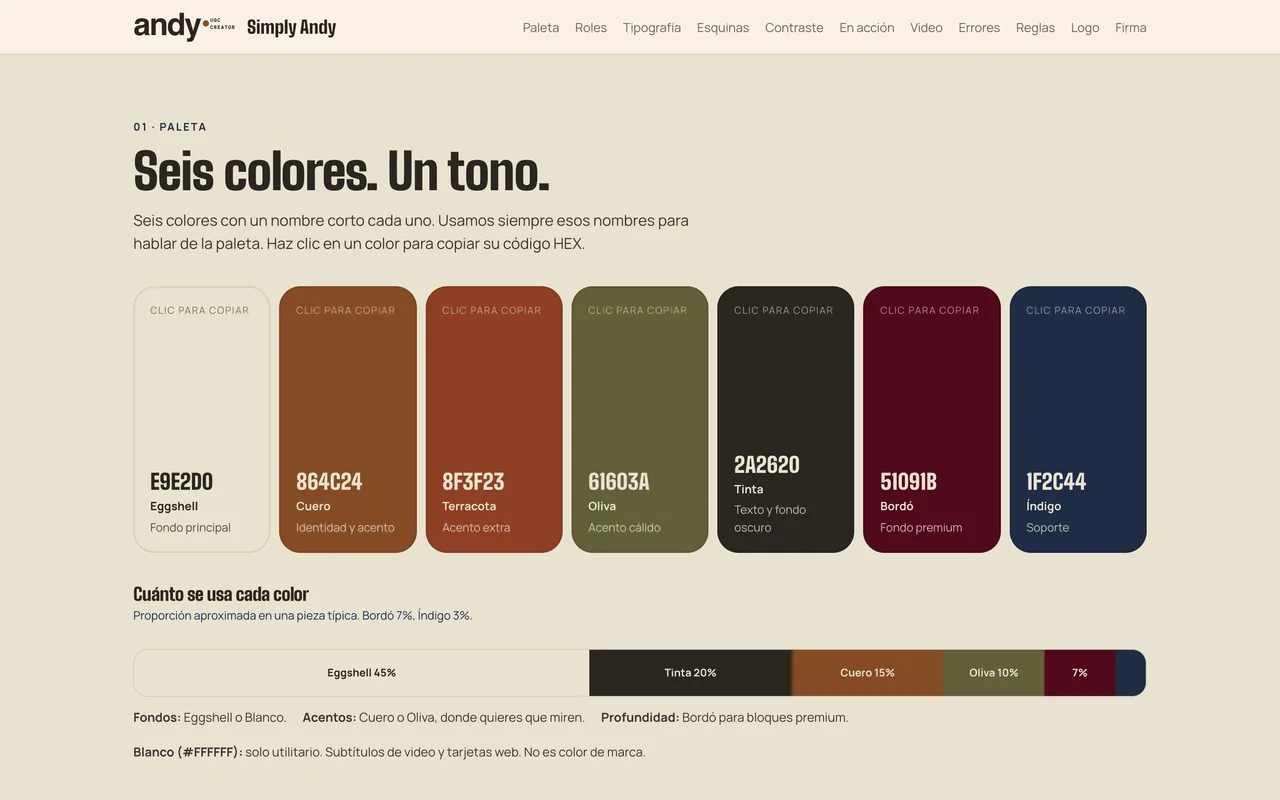Copy the Eggshell E9E2D0 color swatch

(x=202, y=420)
